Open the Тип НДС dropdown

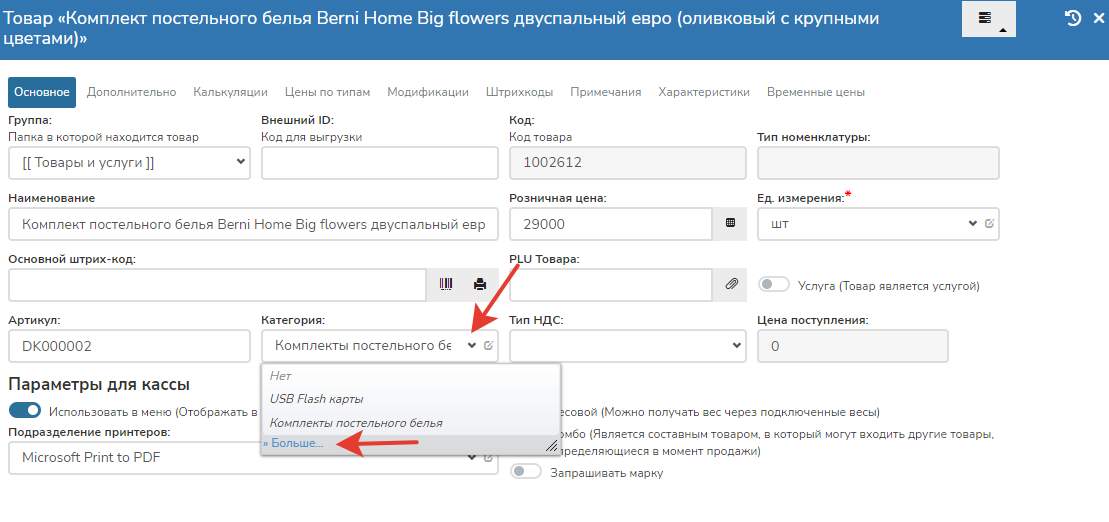(627, 346)
